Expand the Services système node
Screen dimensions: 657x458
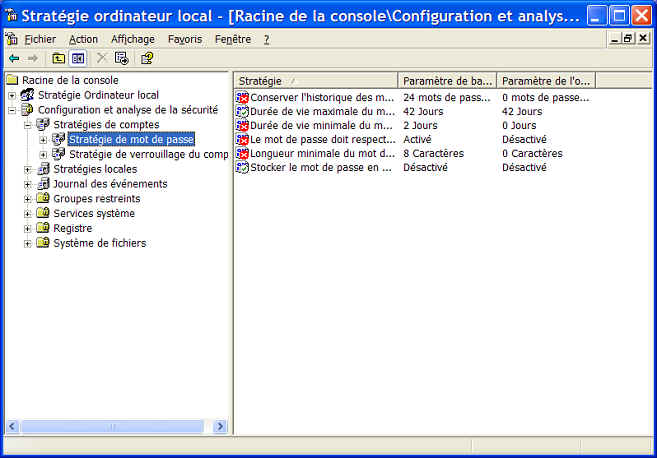pyautogui.click(x=28, y=214)
